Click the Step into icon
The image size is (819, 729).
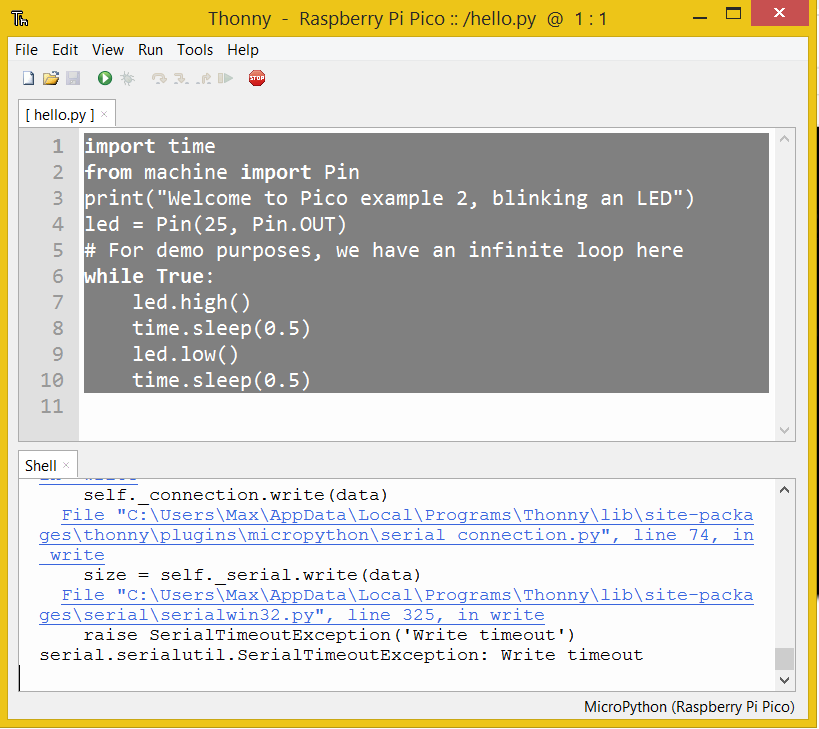181,78
